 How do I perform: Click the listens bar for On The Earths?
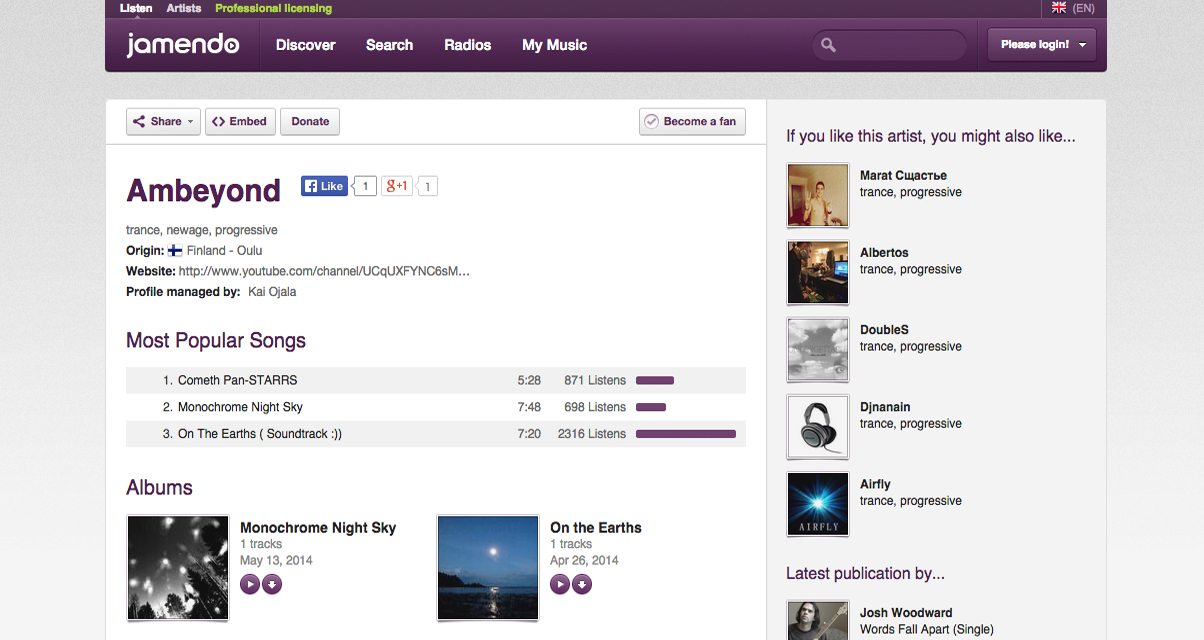tap(685, 434)
